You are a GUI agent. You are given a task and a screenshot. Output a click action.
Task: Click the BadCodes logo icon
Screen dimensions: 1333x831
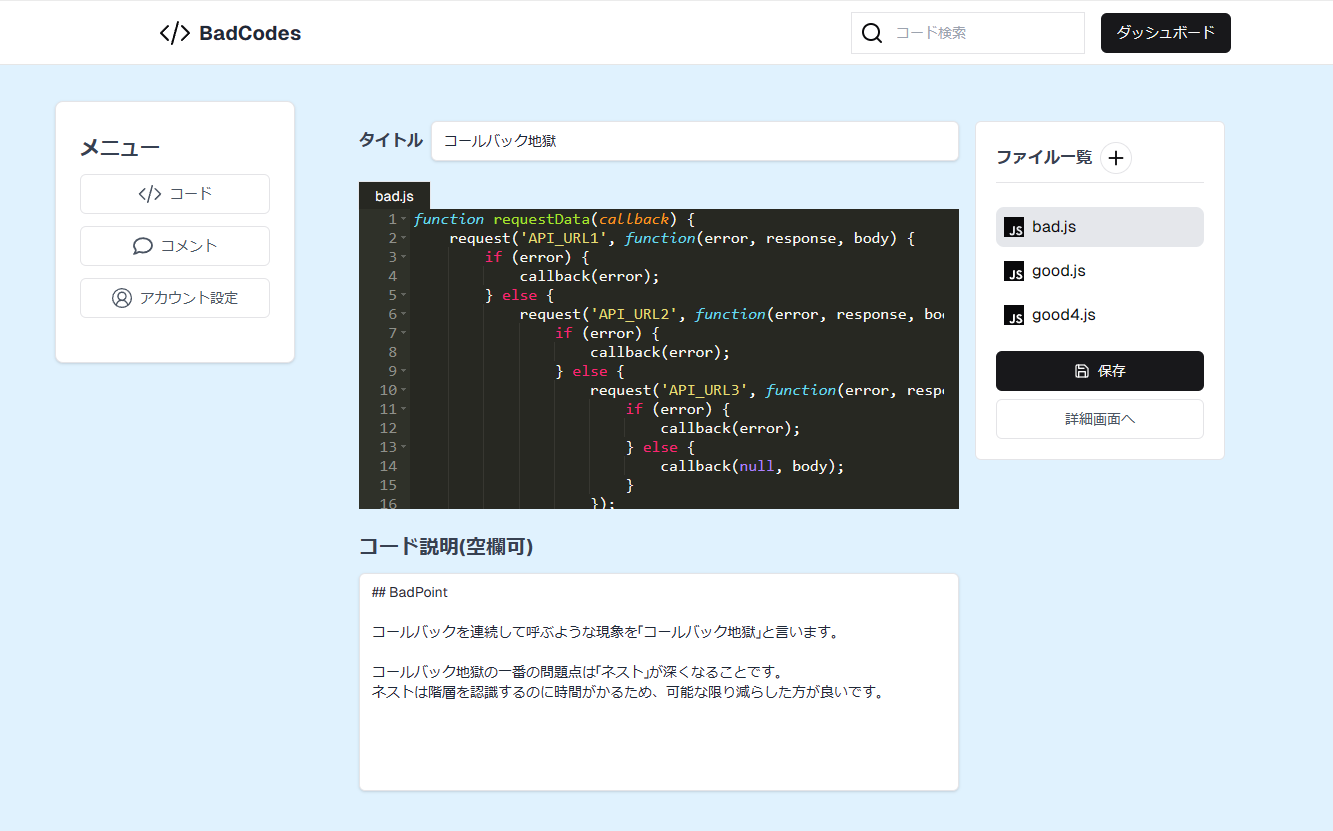point(175,33)
